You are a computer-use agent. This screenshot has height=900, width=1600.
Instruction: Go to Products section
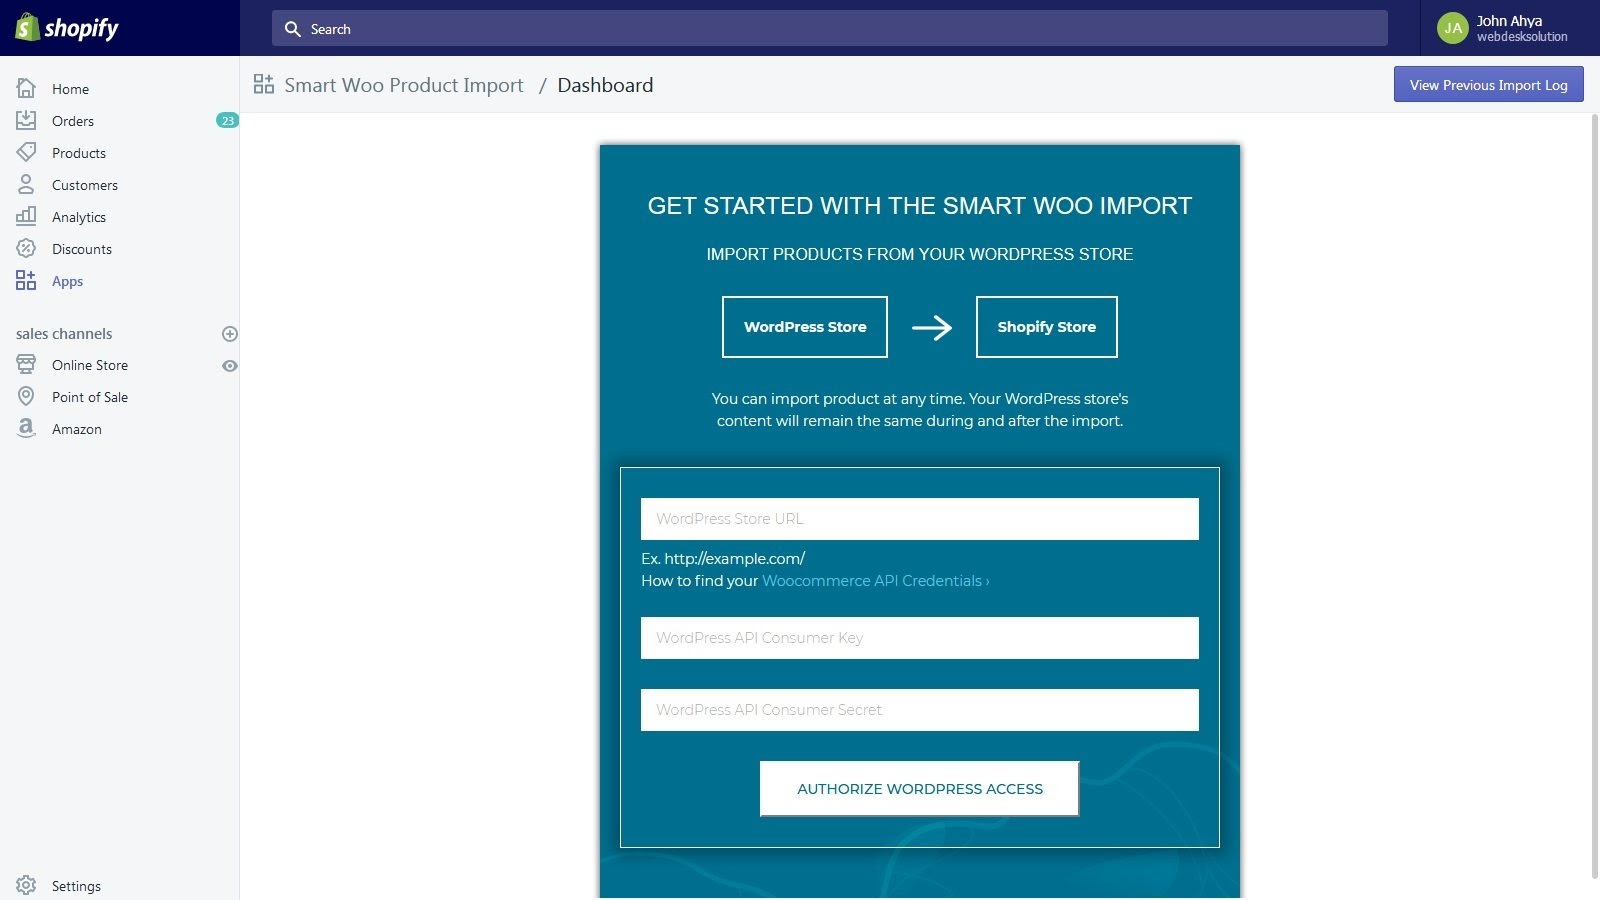(79, 153)
